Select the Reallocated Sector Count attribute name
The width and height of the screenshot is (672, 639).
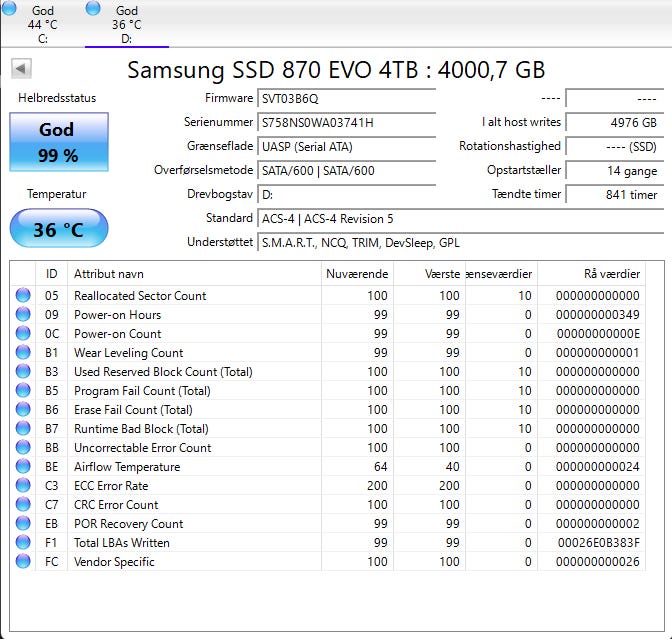140,296
